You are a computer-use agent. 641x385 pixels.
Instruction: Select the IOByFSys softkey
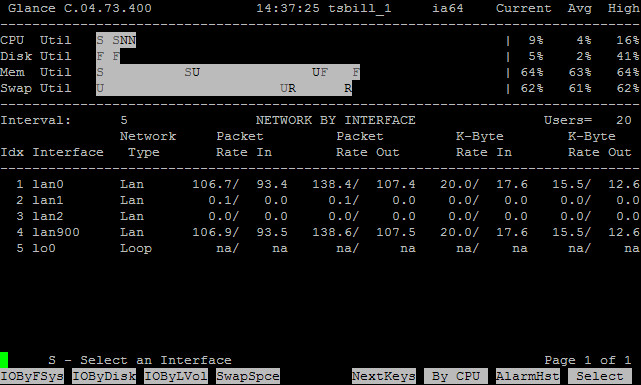pyautogui.click(x=32, y=376)
